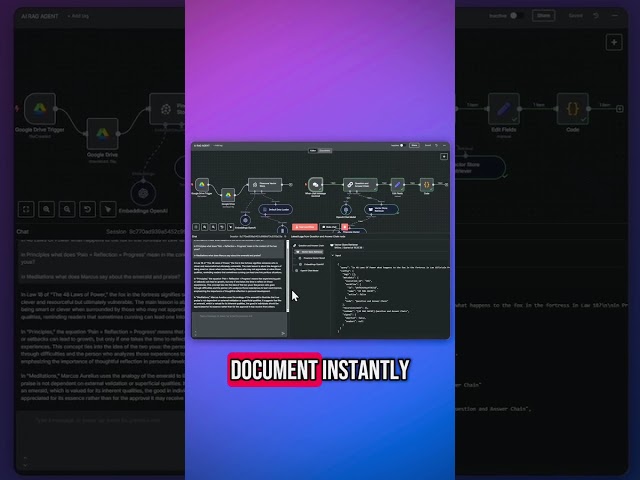Screen dimensions: 640x480
Task: Select the Edit Fields pencil node in center window
Action: pyautogui.click(x=398, y=184)
